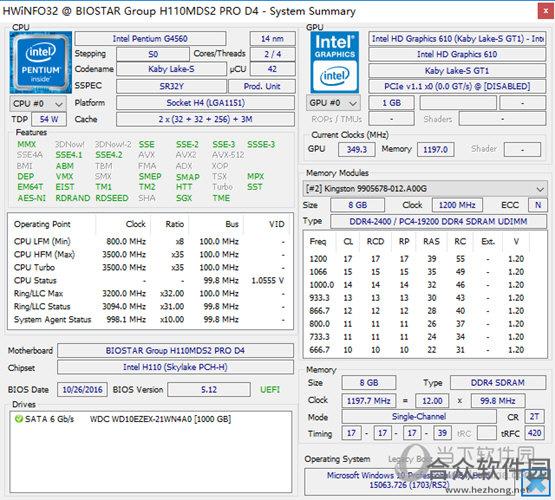The width and height of the screenshot is (555, 500).
Task: Click the CPU HFM (Max) row
Action: (150, 254)
